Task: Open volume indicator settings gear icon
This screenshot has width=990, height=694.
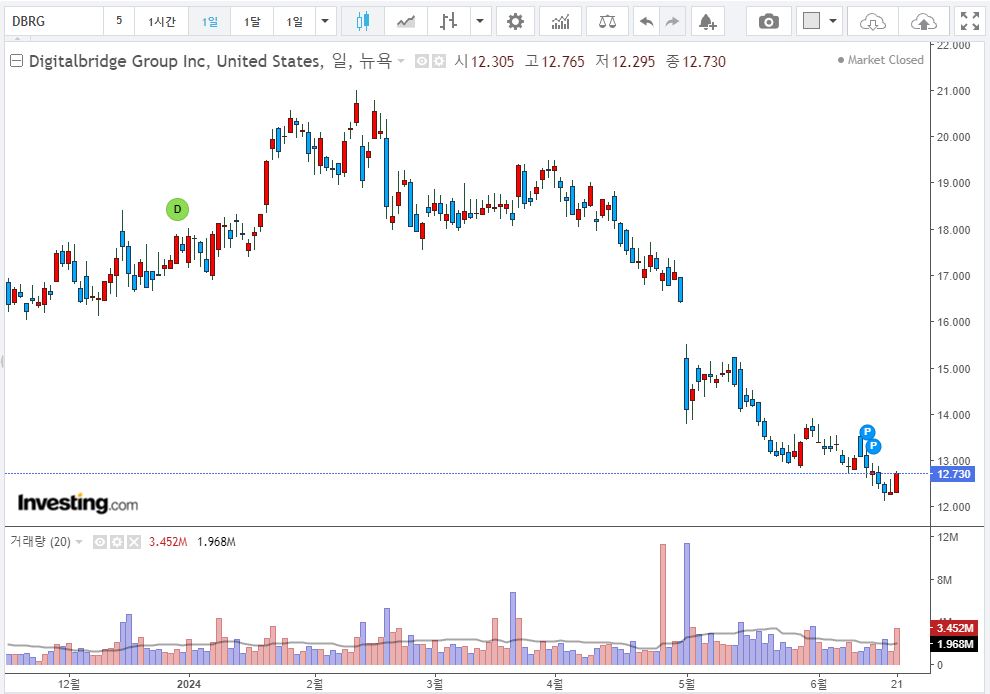Action: tap(117, 542)
